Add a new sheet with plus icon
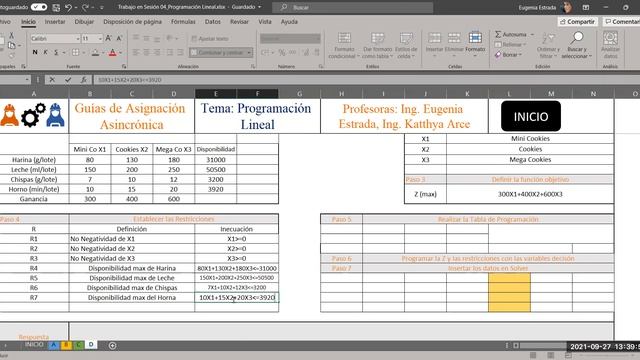640x360 pixels. tap(112, 346)
